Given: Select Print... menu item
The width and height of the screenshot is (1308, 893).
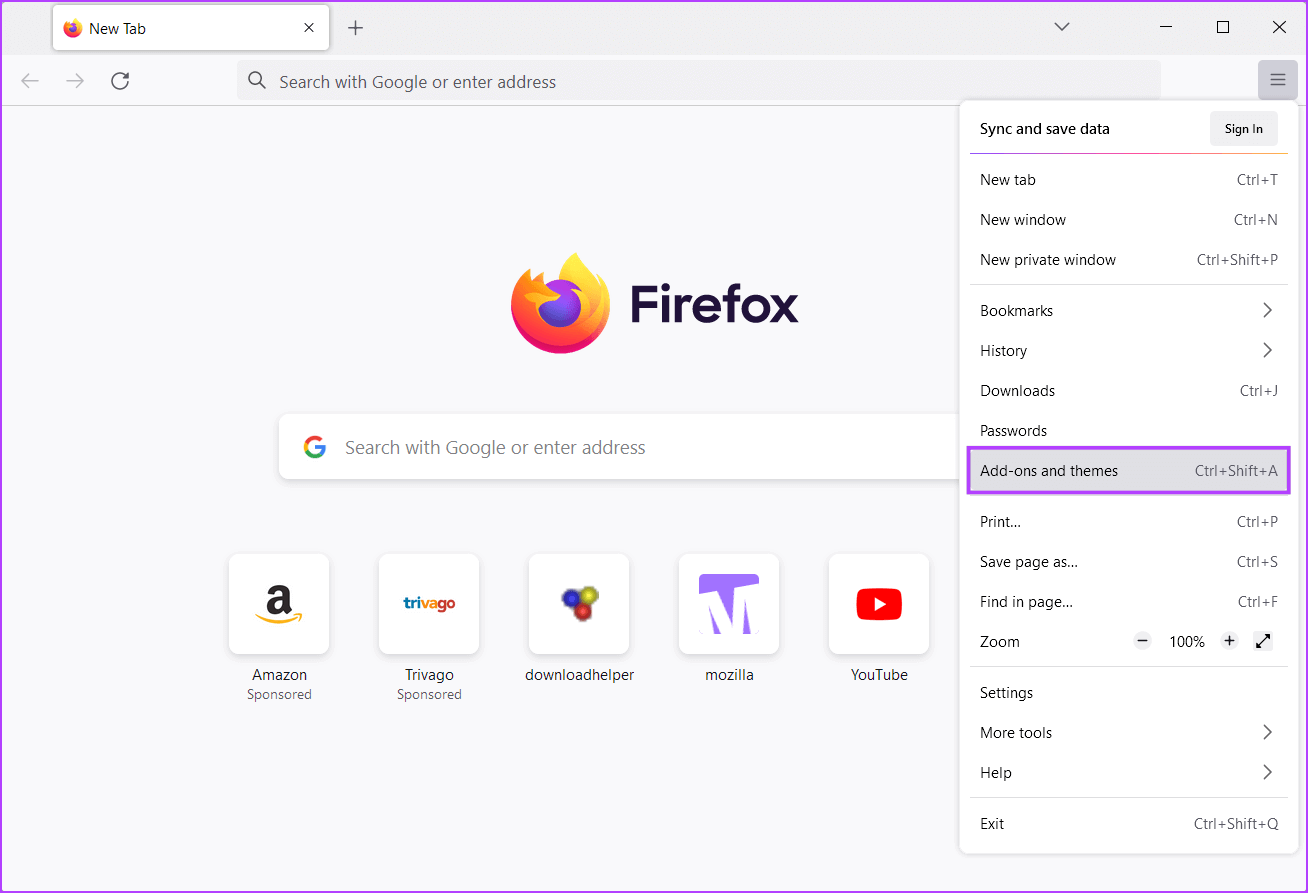Looking at the screenshot, I should (1129, 522).
